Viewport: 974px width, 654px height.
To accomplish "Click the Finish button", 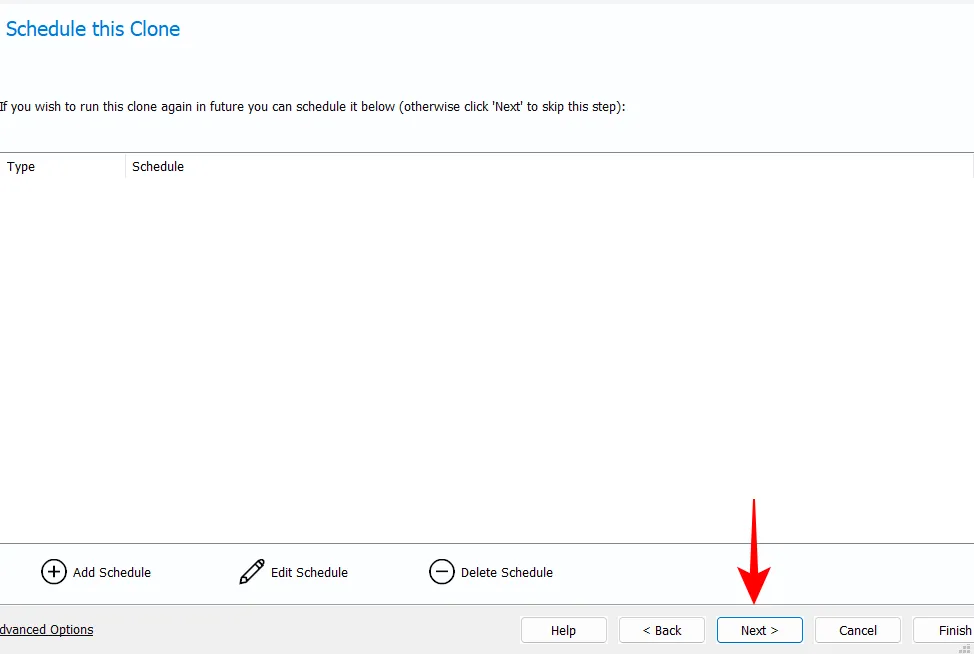I will point(944,630).
